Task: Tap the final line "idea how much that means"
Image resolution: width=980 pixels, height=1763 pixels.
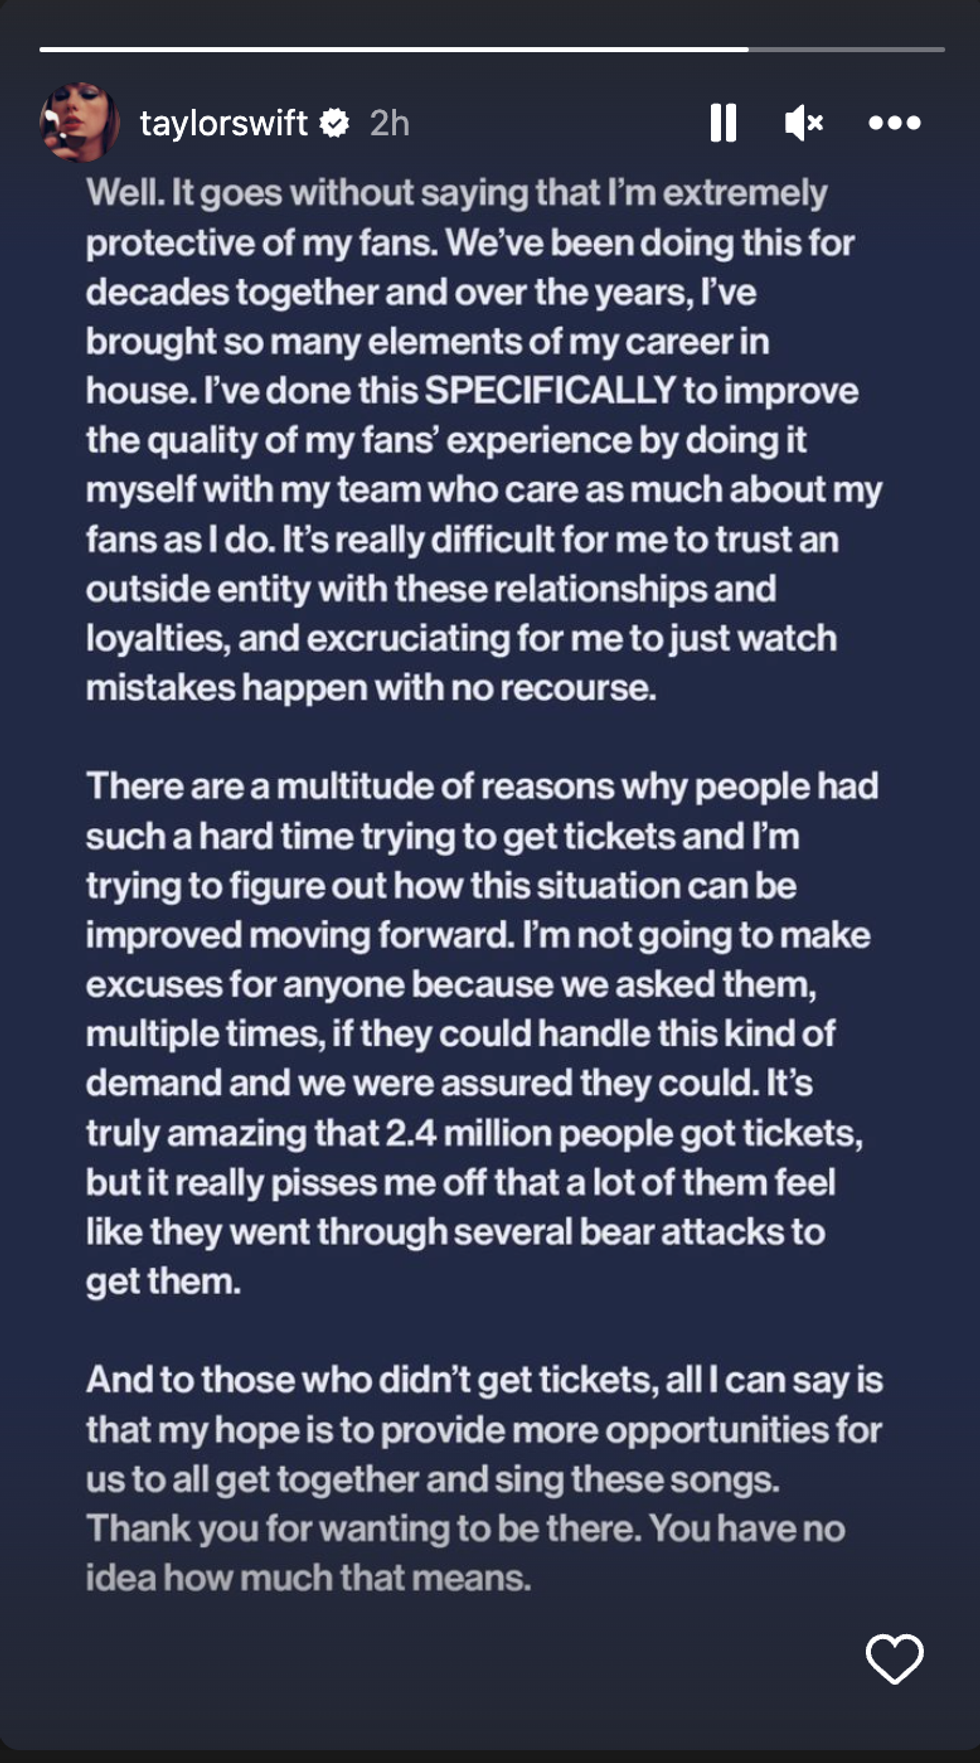Action: point(308,1577)
